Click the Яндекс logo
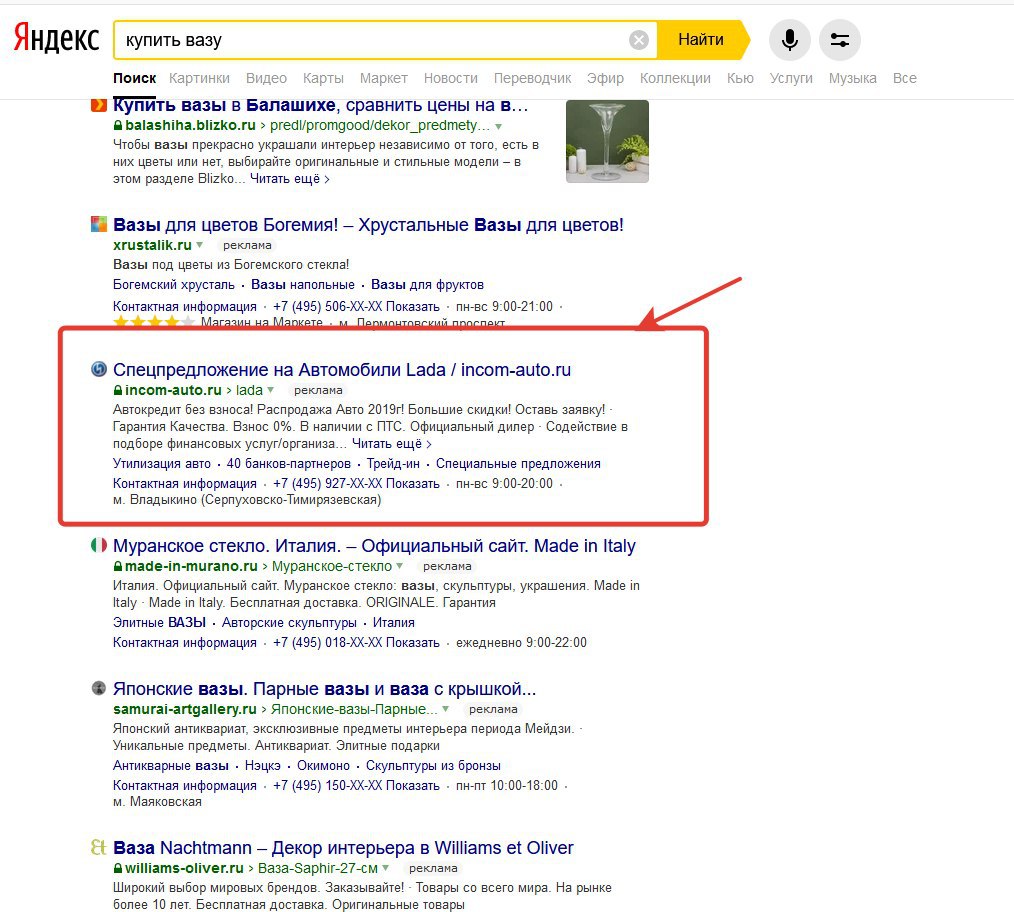 [x=56, y=38]
